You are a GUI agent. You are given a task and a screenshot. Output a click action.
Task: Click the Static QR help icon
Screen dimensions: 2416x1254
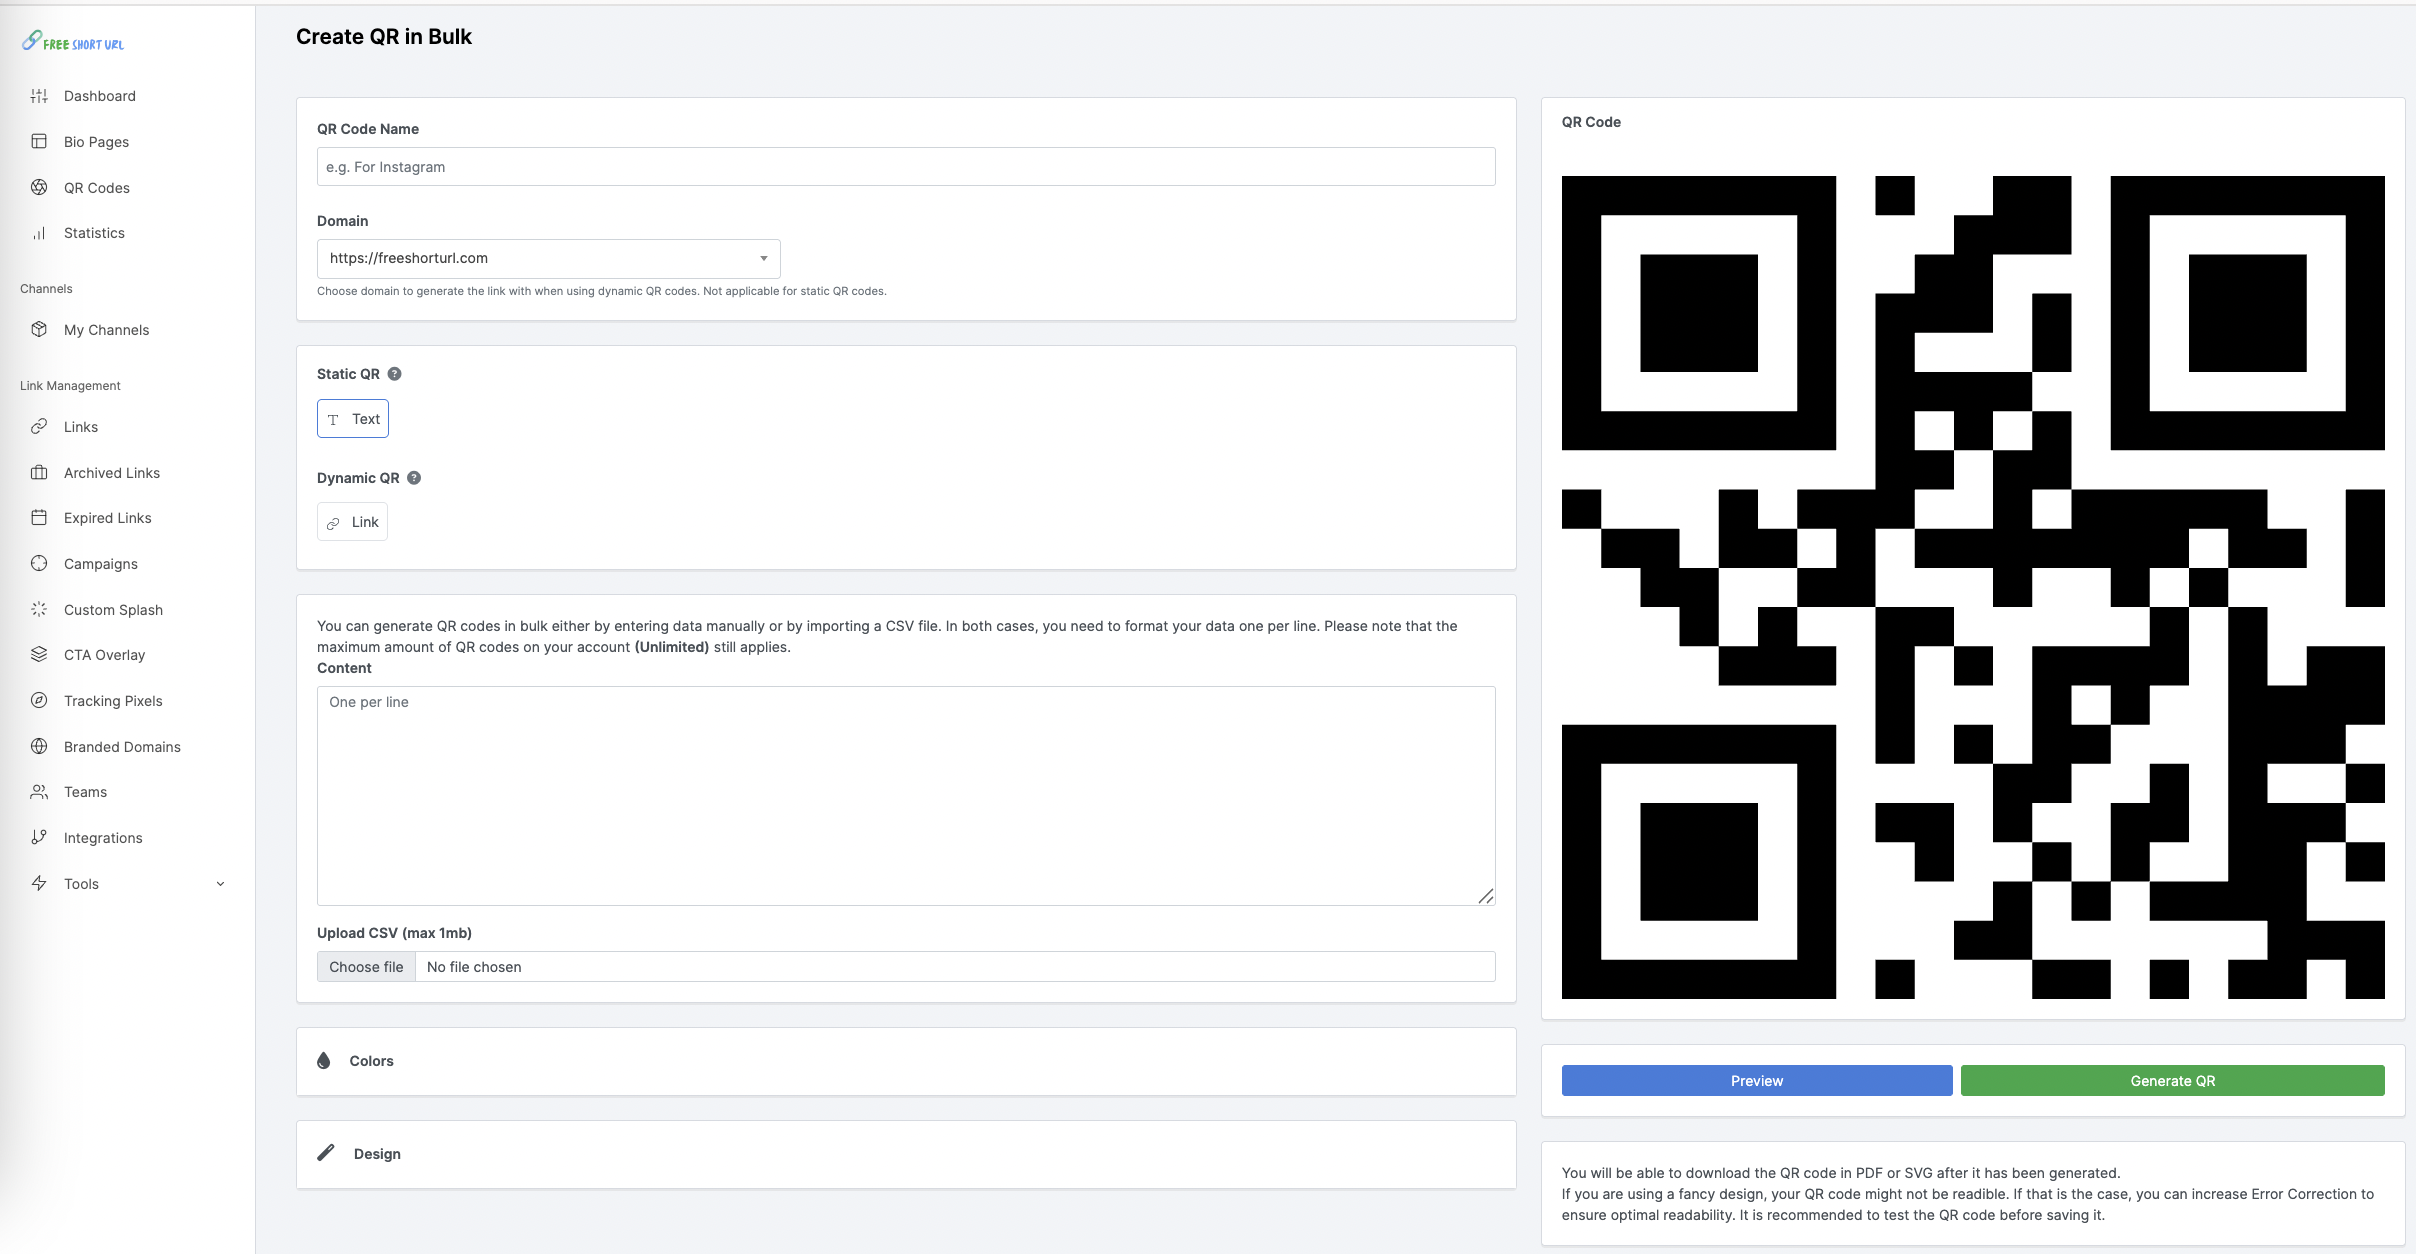tap(394, 373)
